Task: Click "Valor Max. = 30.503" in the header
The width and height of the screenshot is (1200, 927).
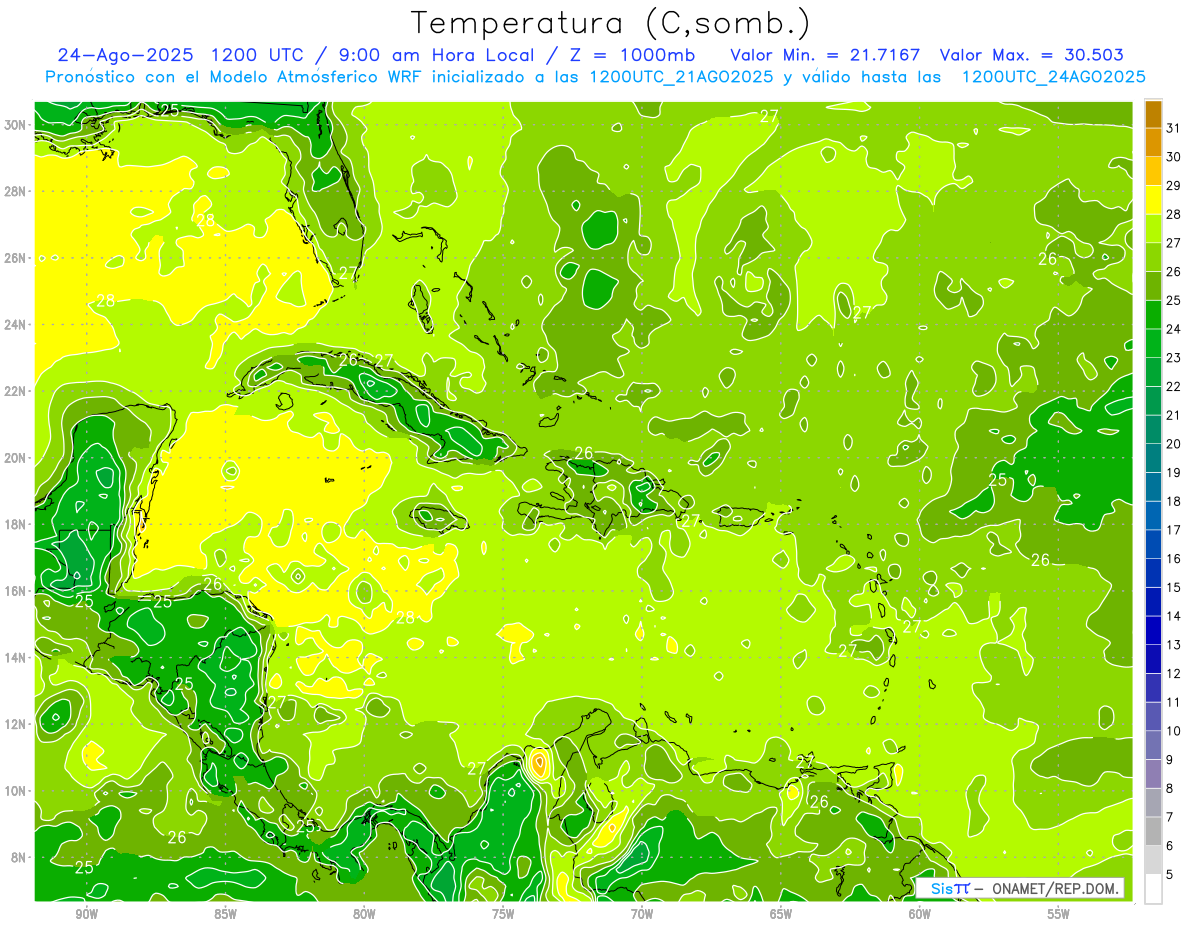Action: click(x=1032, y=55)
